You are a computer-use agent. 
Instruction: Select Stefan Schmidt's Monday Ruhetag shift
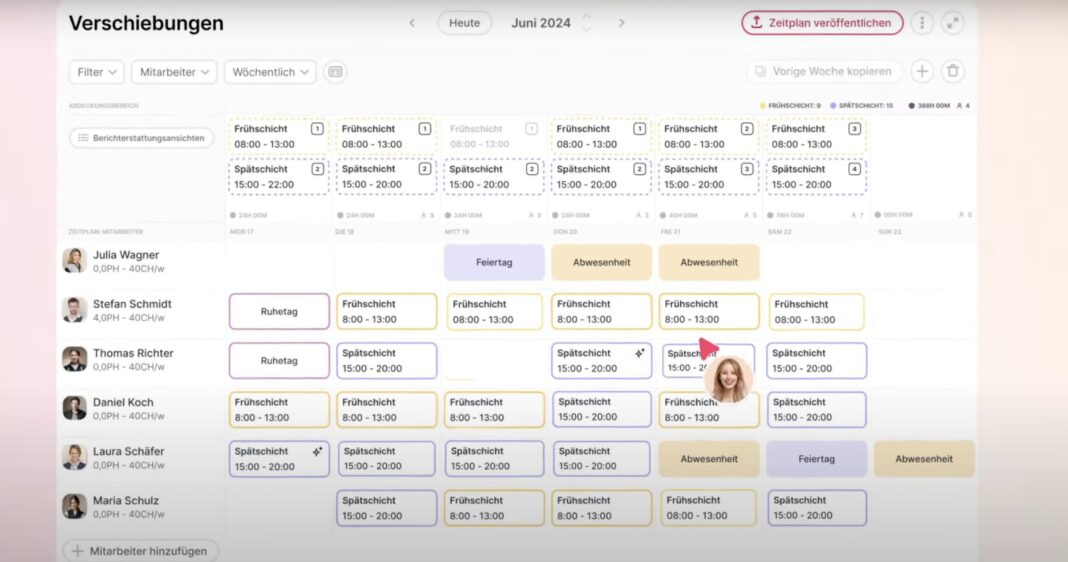pyautogui.click(x=279, y=311)
